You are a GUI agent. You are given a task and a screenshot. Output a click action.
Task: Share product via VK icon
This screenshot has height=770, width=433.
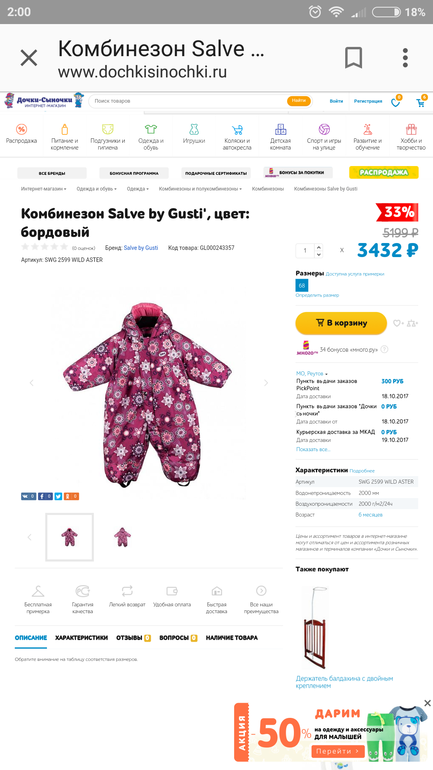28,496
